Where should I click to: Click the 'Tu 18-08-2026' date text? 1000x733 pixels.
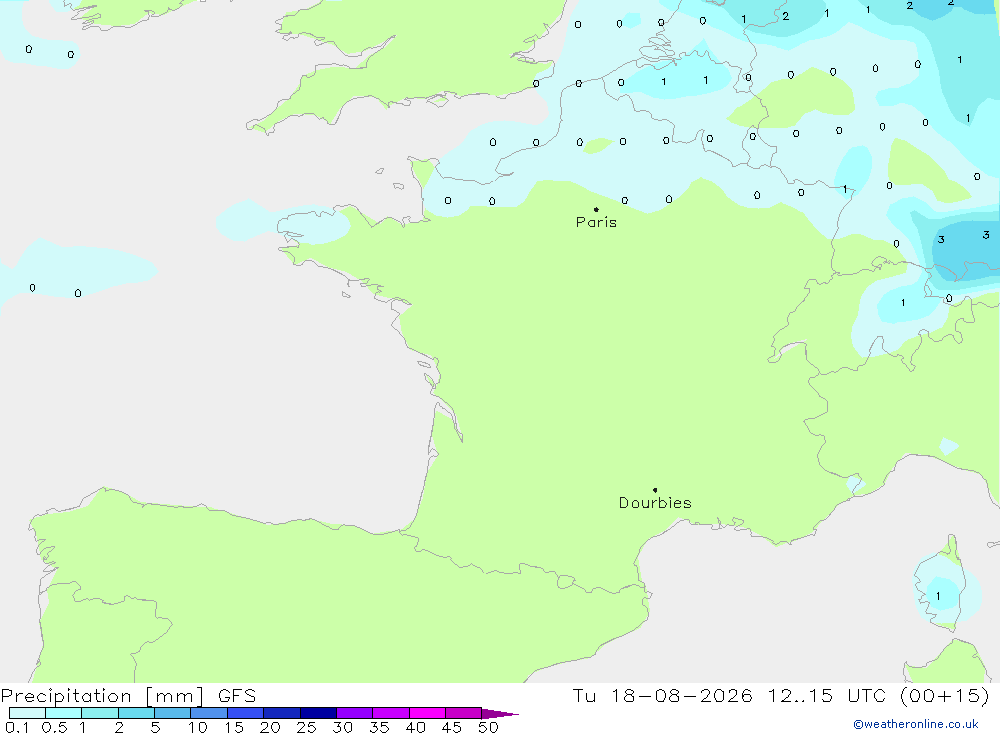(x=662, y=696)
